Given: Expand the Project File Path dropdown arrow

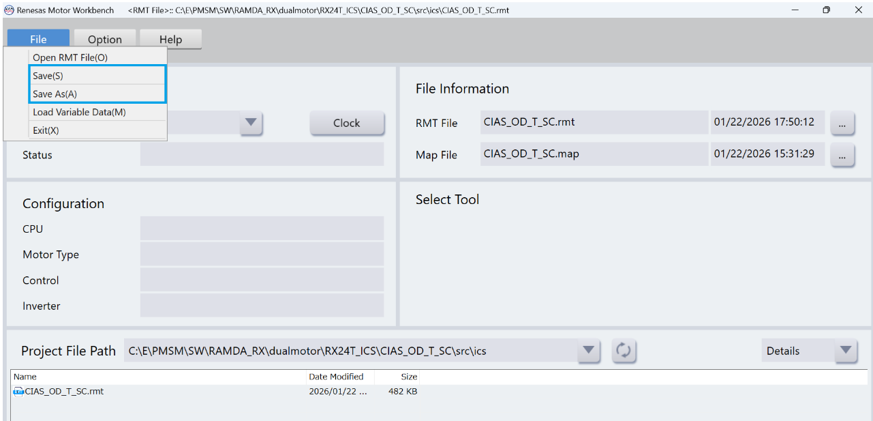Looking at the screenshot, I should pyautogui.click(x=588, y=351).
